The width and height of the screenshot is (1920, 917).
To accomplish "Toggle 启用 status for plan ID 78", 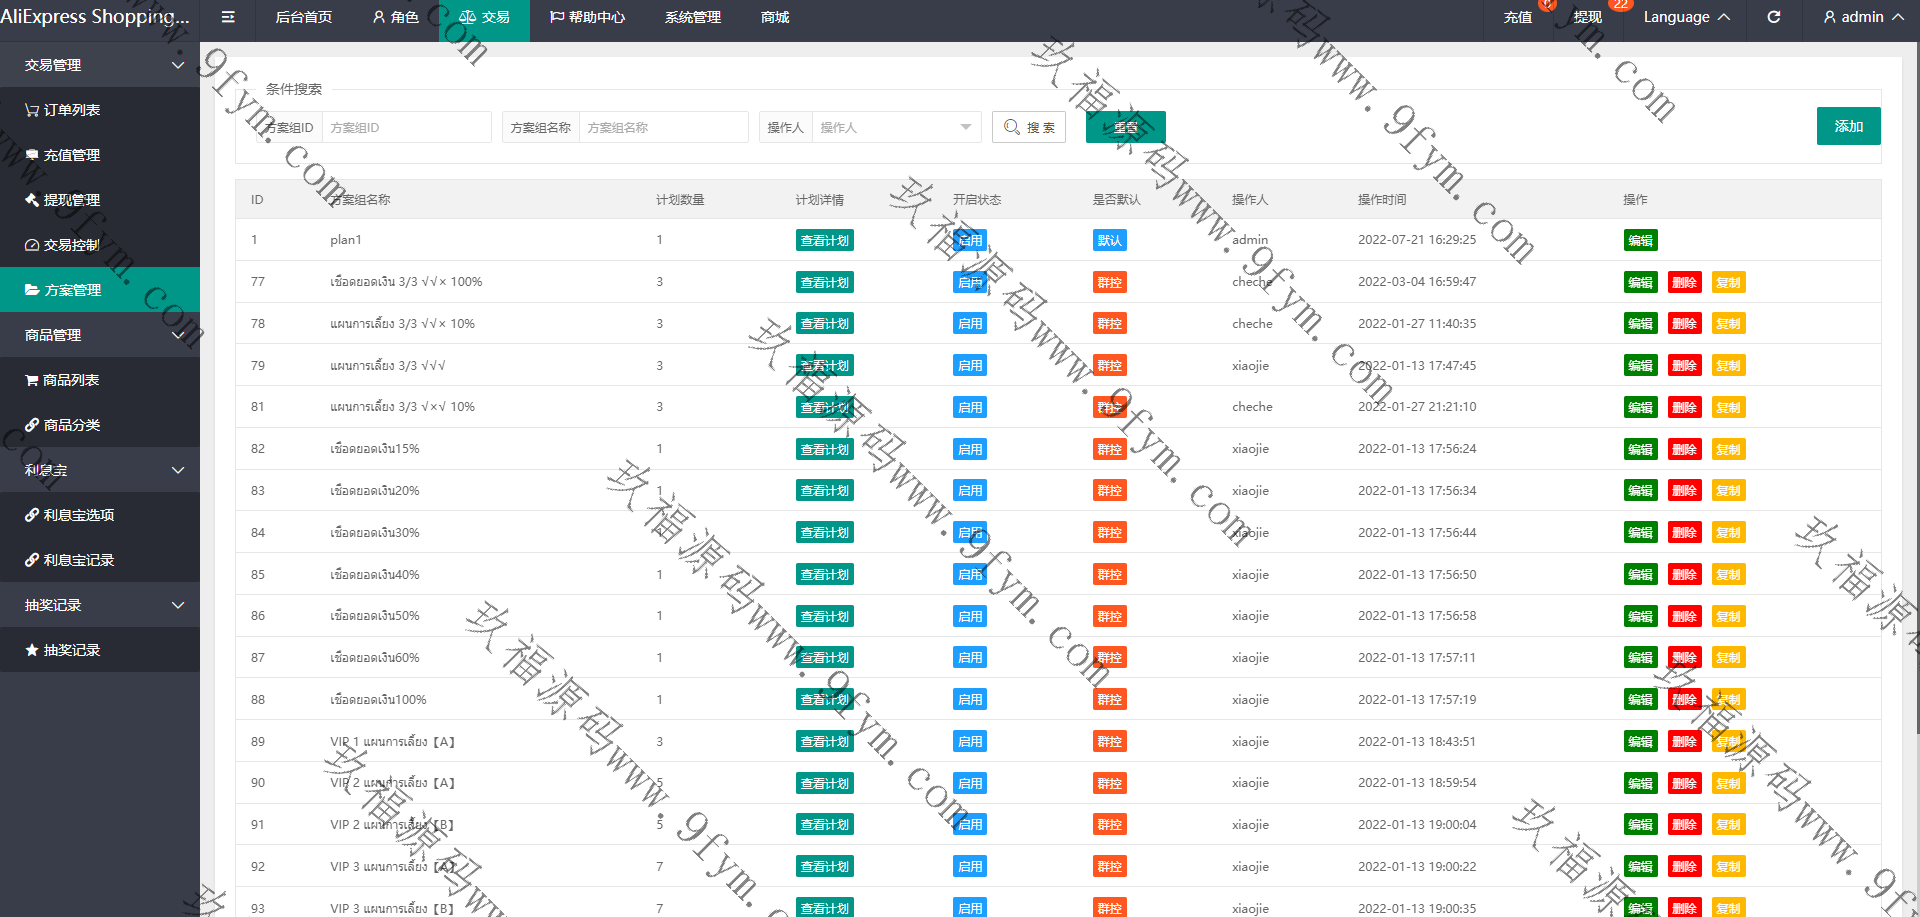I will pyautogui.click(x=969, y=324).
